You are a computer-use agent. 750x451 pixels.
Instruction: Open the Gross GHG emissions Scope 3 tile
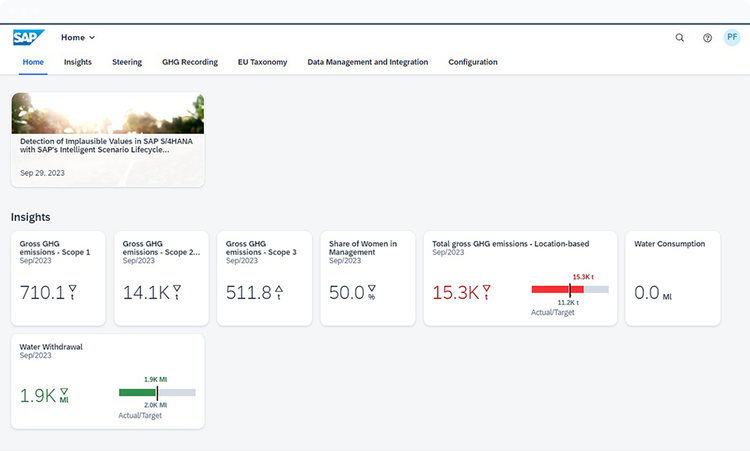pyautogui.click(x=265, y=278)
